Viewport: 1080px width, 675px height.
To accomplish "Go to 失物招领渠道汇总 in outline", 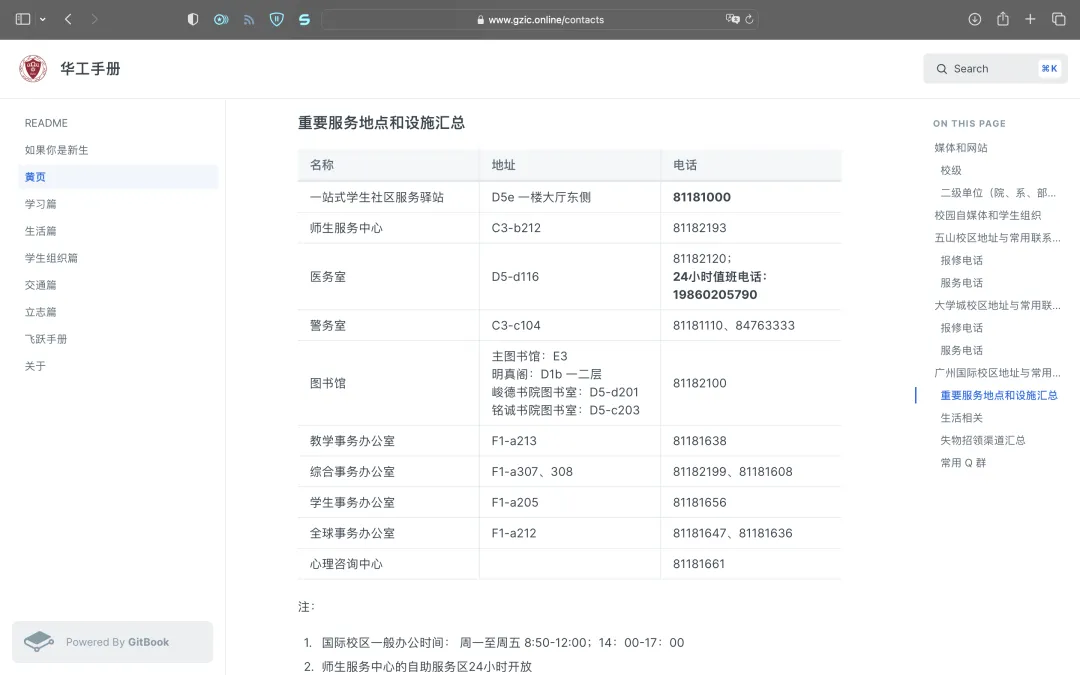I will tap(982, 440).
